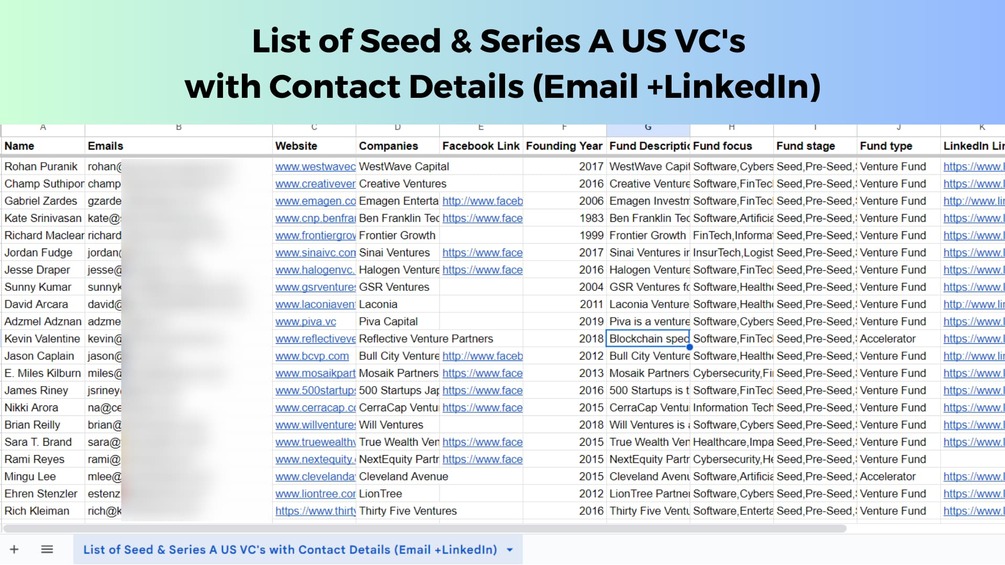Select the List of Seed & Series A sheet tab
This screenshot has width=1005, height=565.
pos(290,550)
